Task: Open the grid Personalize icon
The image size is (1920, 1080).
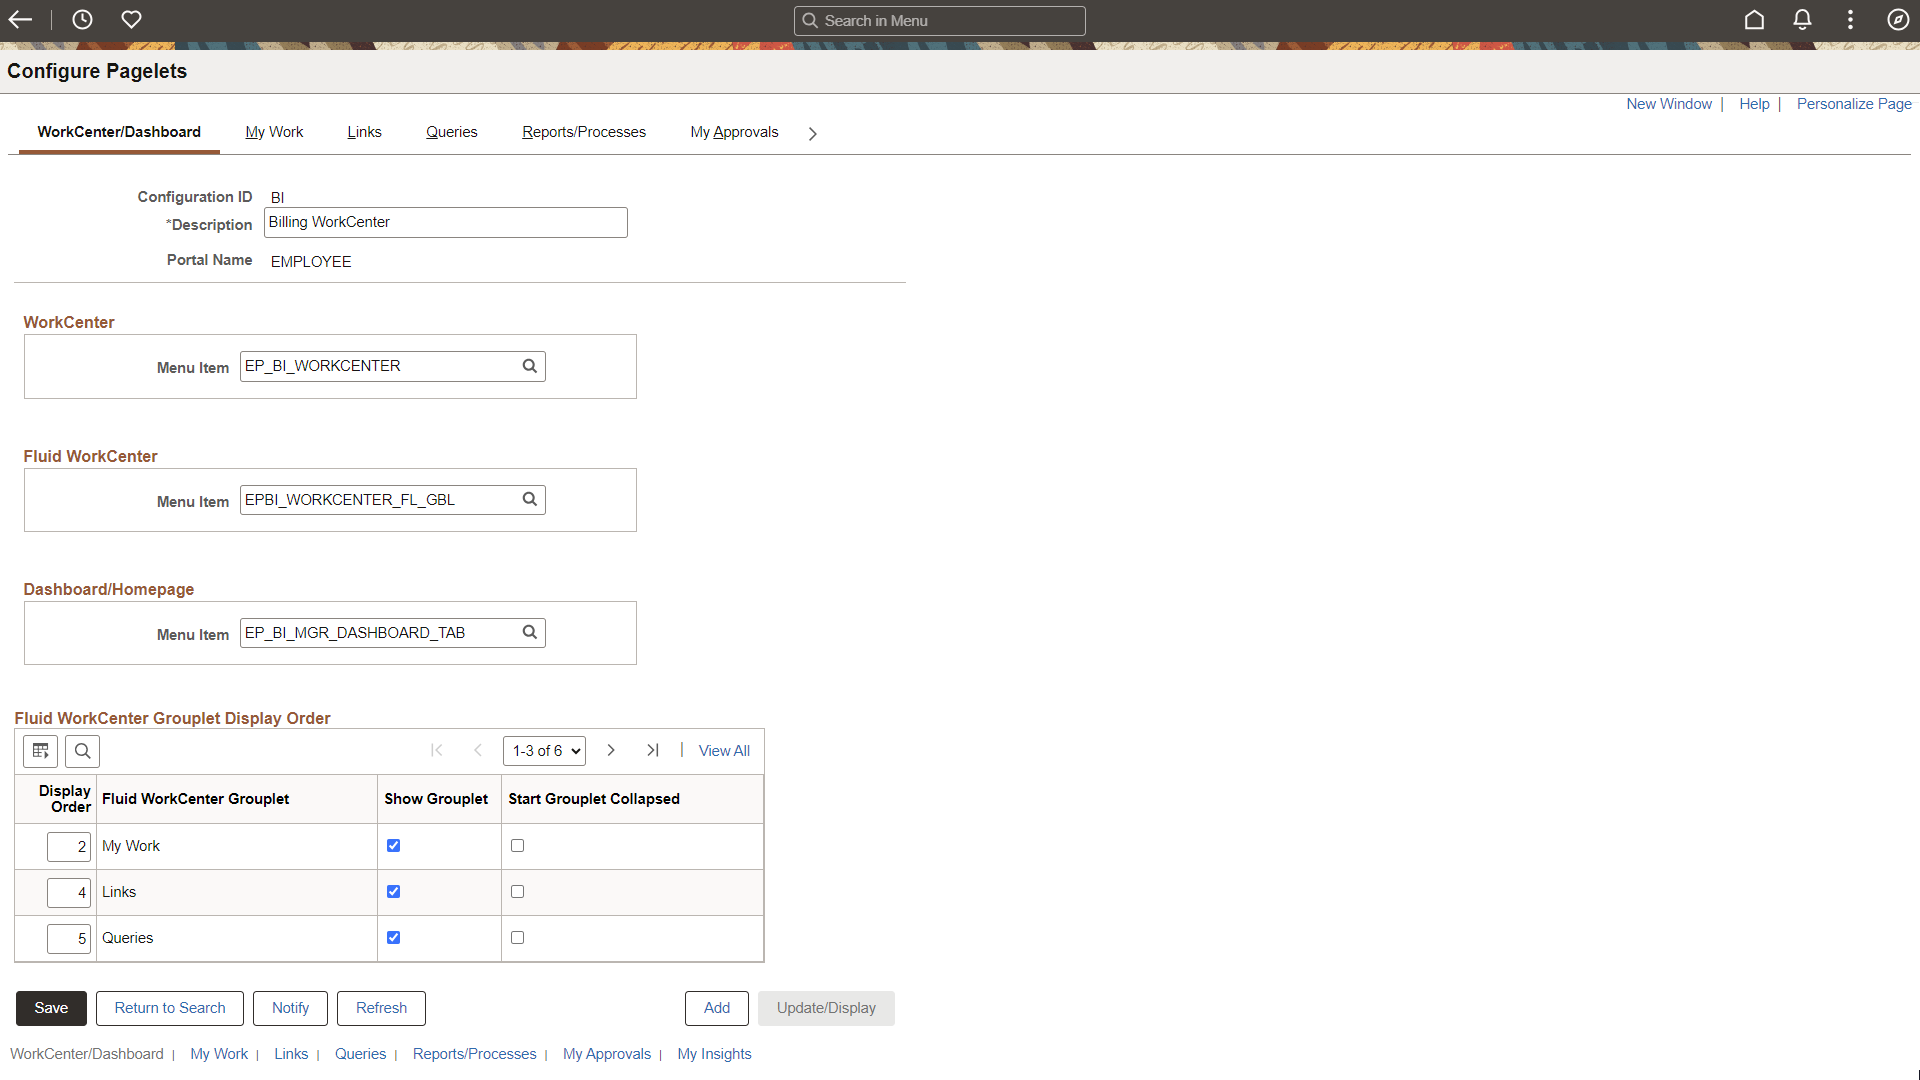Action: pyautogui.click(x=39, y=751)
